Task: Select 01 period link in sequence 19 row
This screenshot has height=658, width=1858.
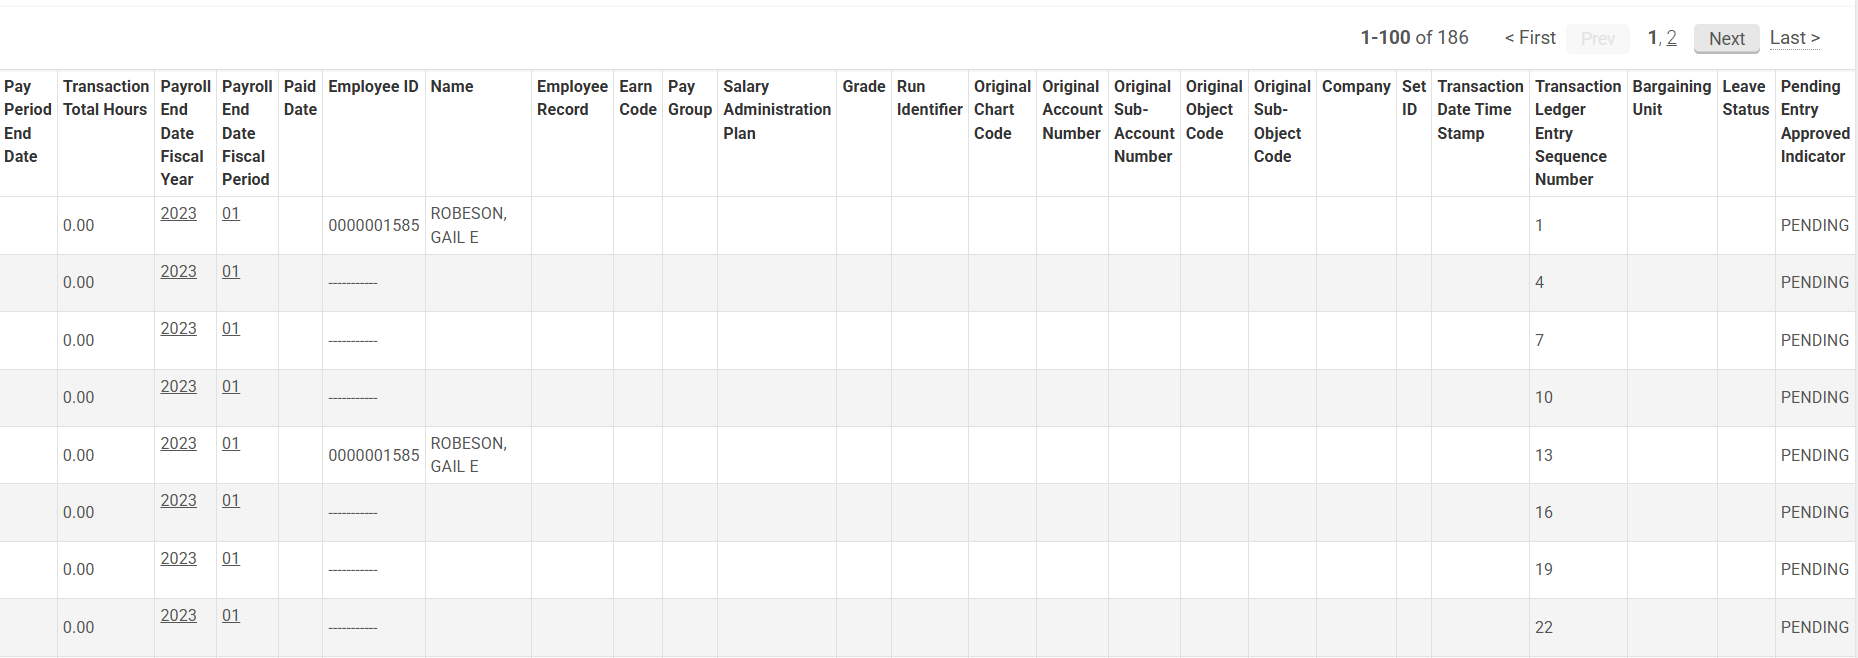Action: pos(231,559)
